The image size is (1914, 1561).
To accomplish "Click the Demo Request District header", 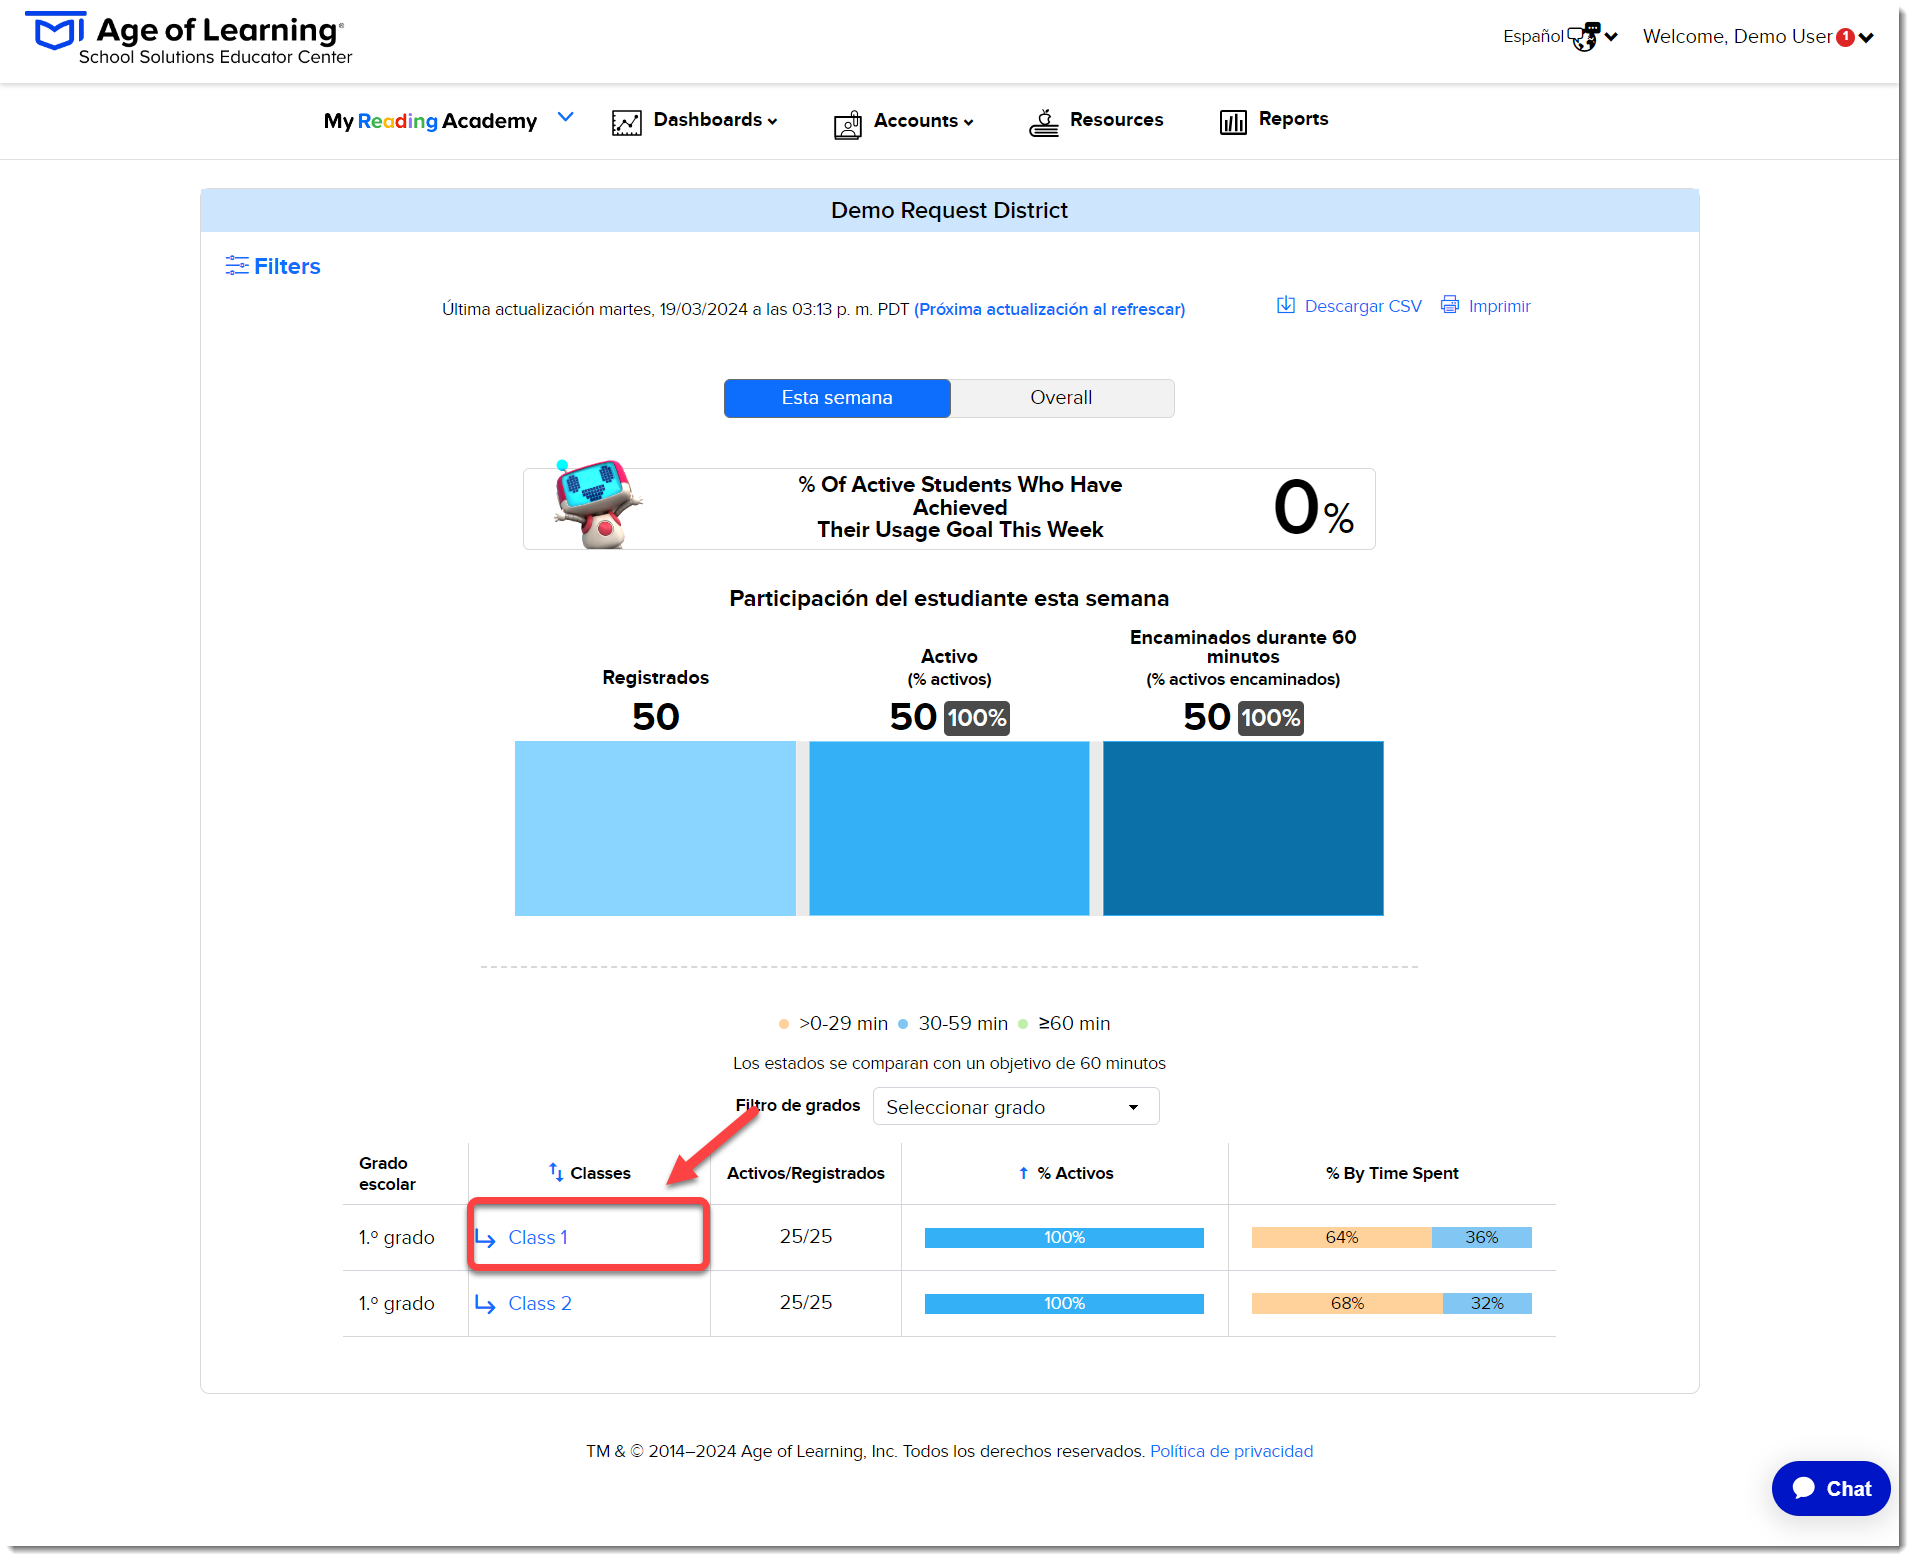I will pos(949,210).
